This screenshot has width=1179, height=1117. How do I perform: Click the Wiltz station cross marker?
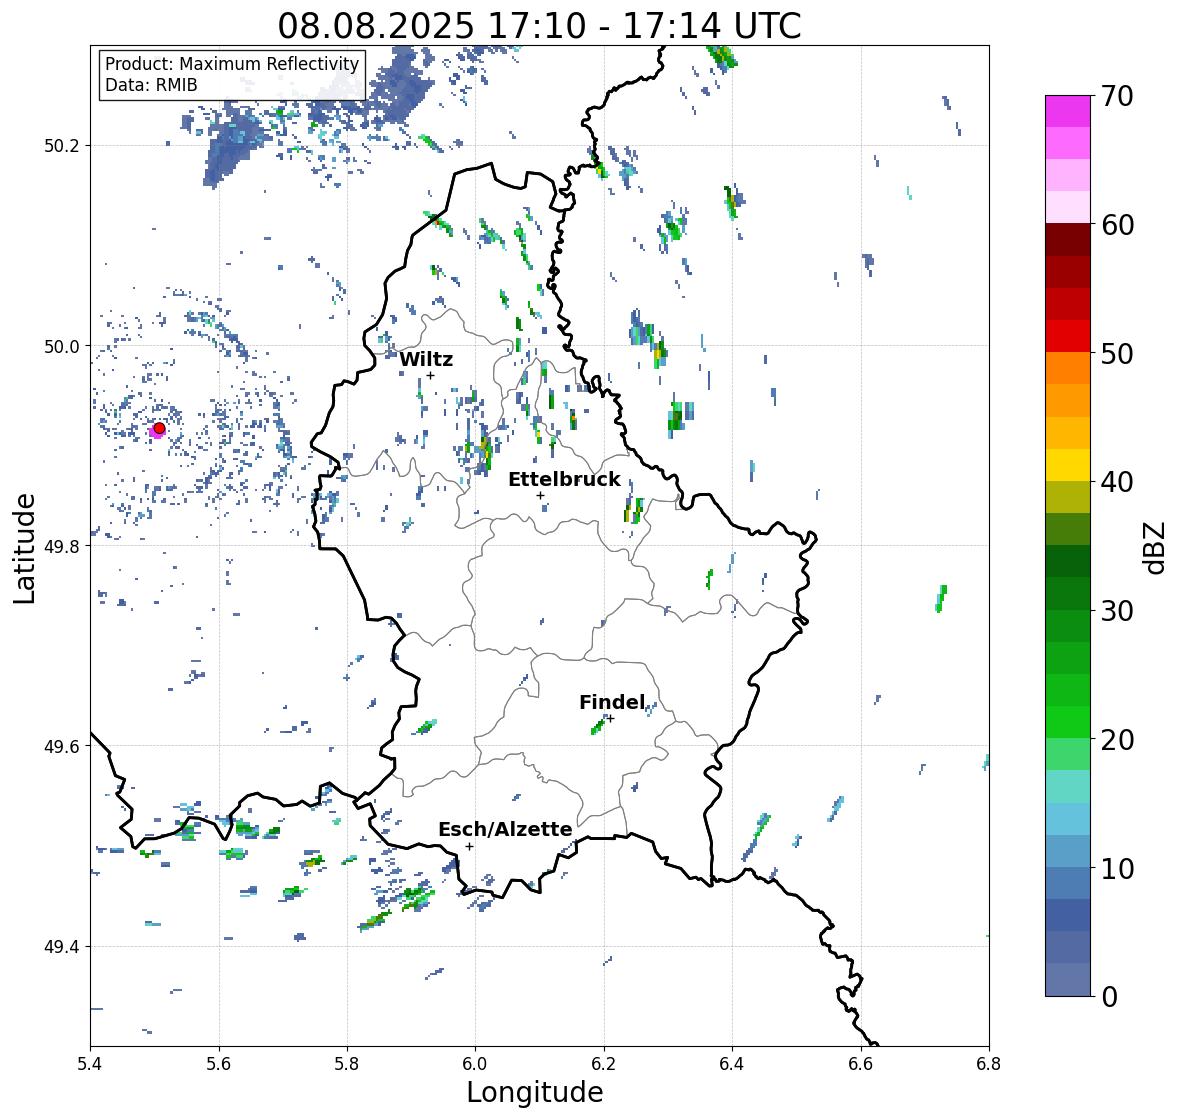click(430, 375)
